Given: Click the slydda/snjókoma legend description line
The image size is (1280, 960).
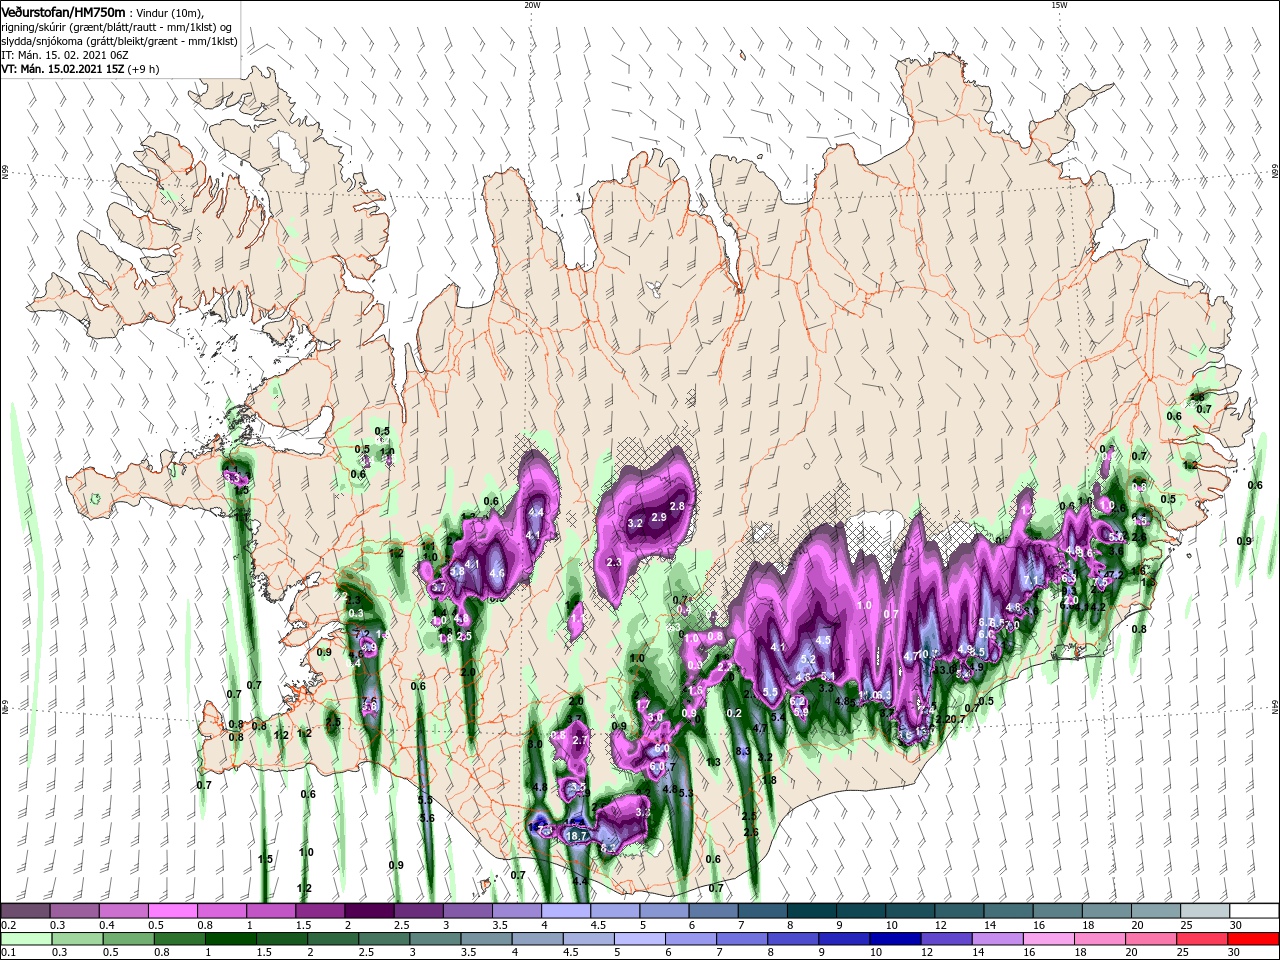Looking at the screenshot, I should (x=119, y=41).
